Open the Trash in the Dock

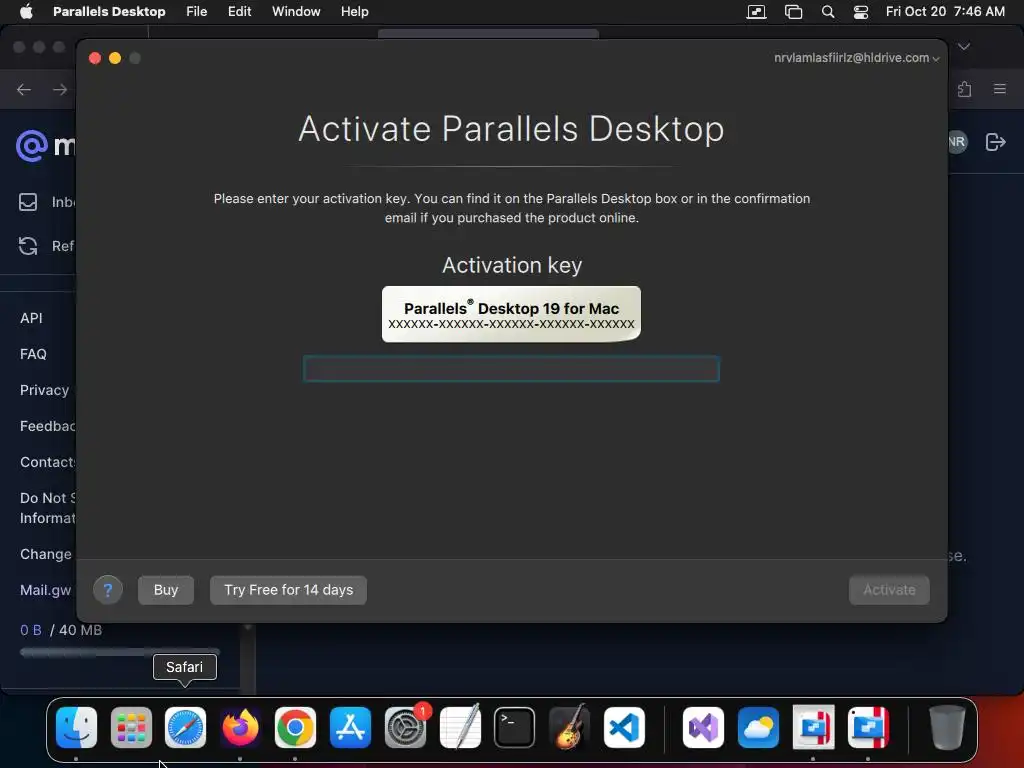click(x=947, y=727)
